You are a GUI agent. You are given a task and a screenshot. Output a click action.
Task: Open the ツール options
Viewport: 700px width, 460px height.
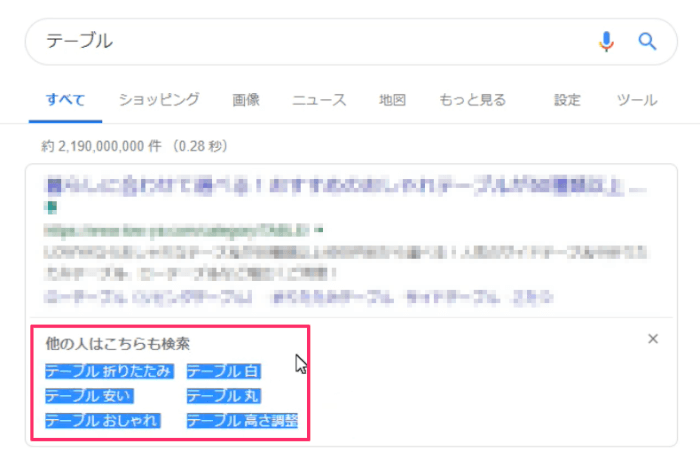coord(637,100)
